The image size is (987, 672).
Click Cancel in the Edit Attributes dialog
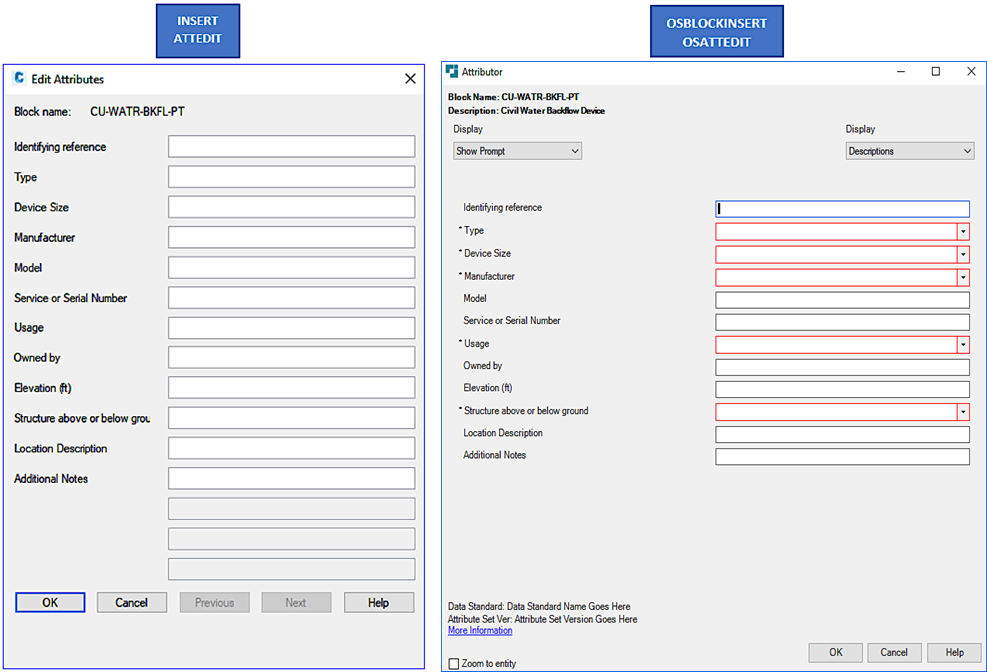click(x=132, y=603)
